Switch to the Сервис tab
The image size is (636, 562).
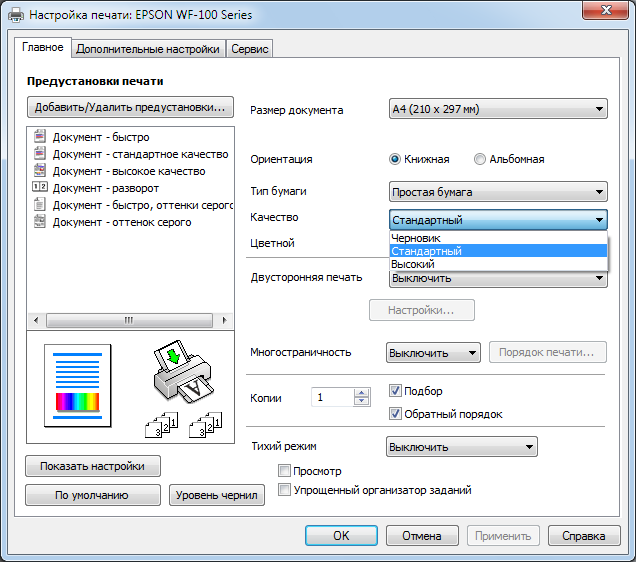coord(249,49)
